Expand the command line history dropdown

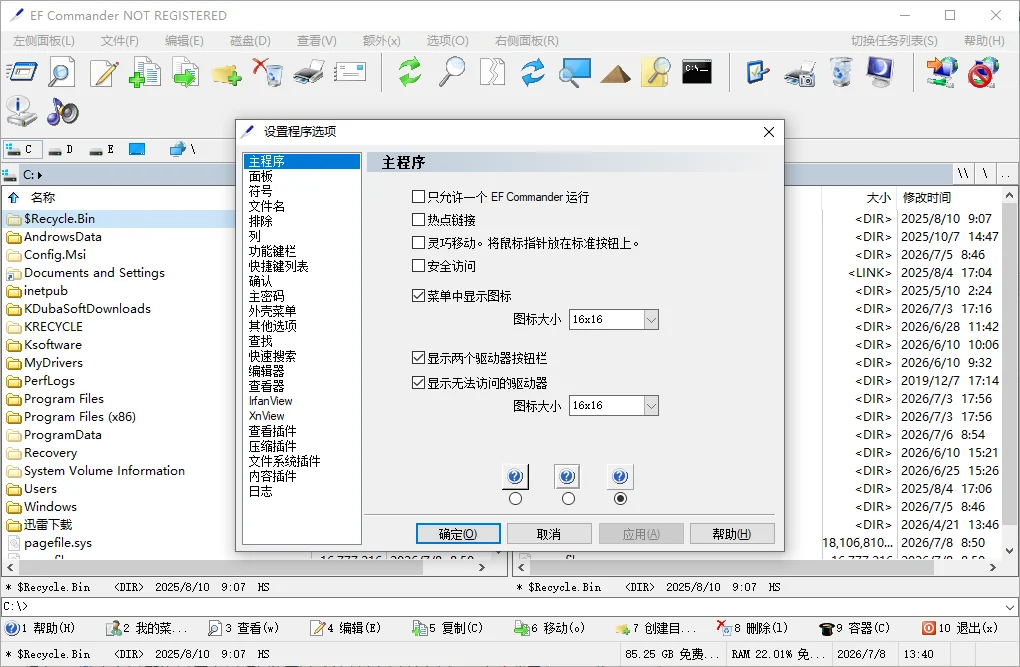tap(1010, 607)
